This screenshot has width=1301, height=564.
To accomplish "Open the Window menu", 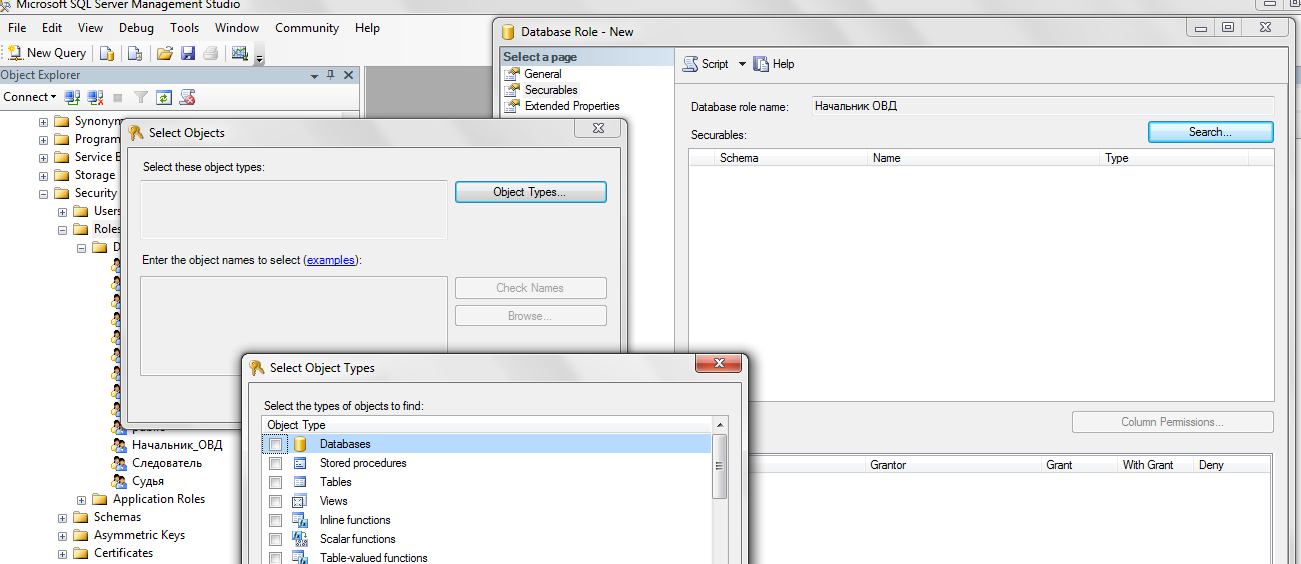I will (237, 28).
